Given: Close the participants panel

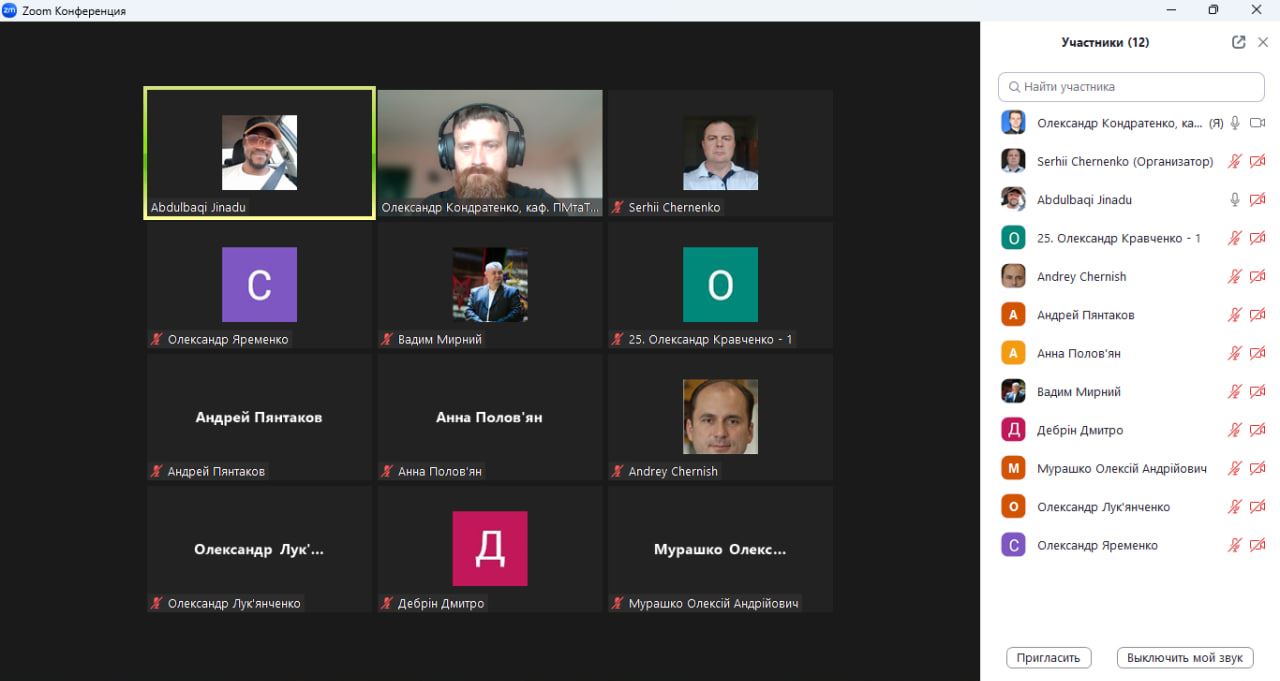Looking at the screenshot, I should (x=1263, y=42).
